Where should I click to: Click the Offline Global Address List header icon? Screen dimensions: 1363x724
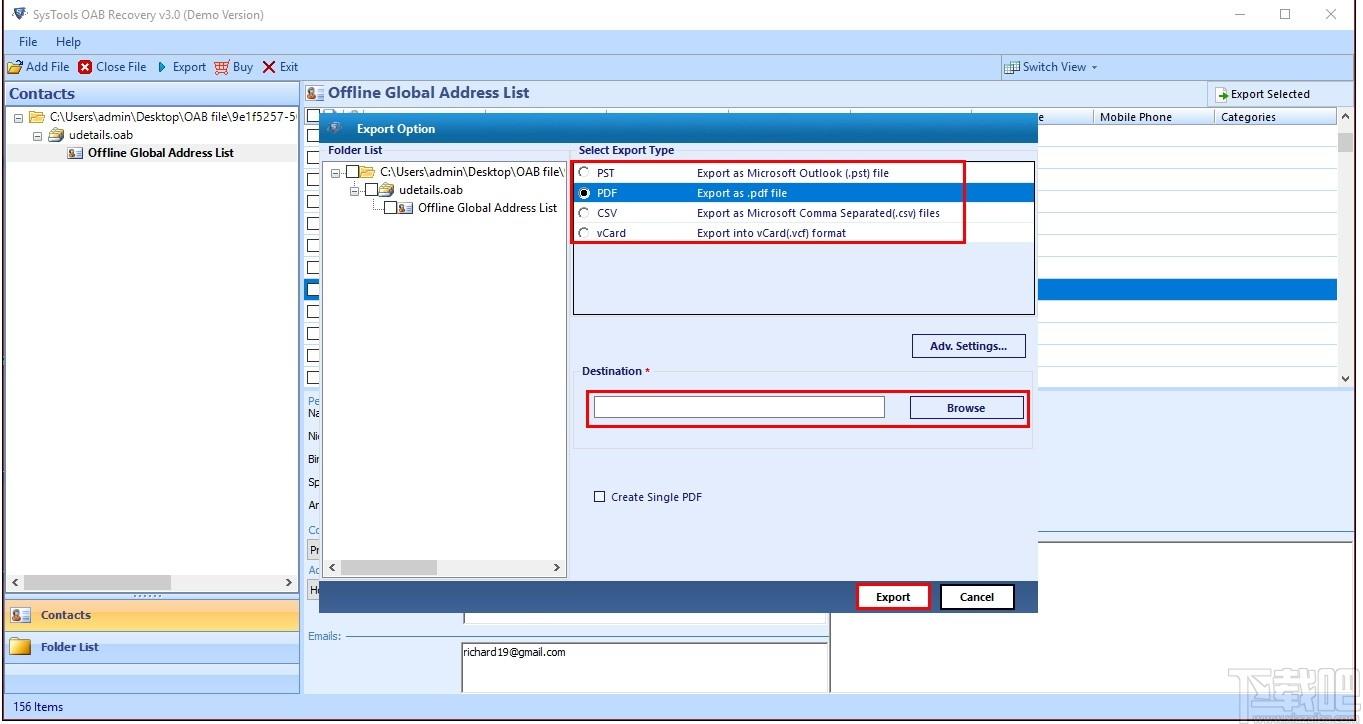coord(315,93)
